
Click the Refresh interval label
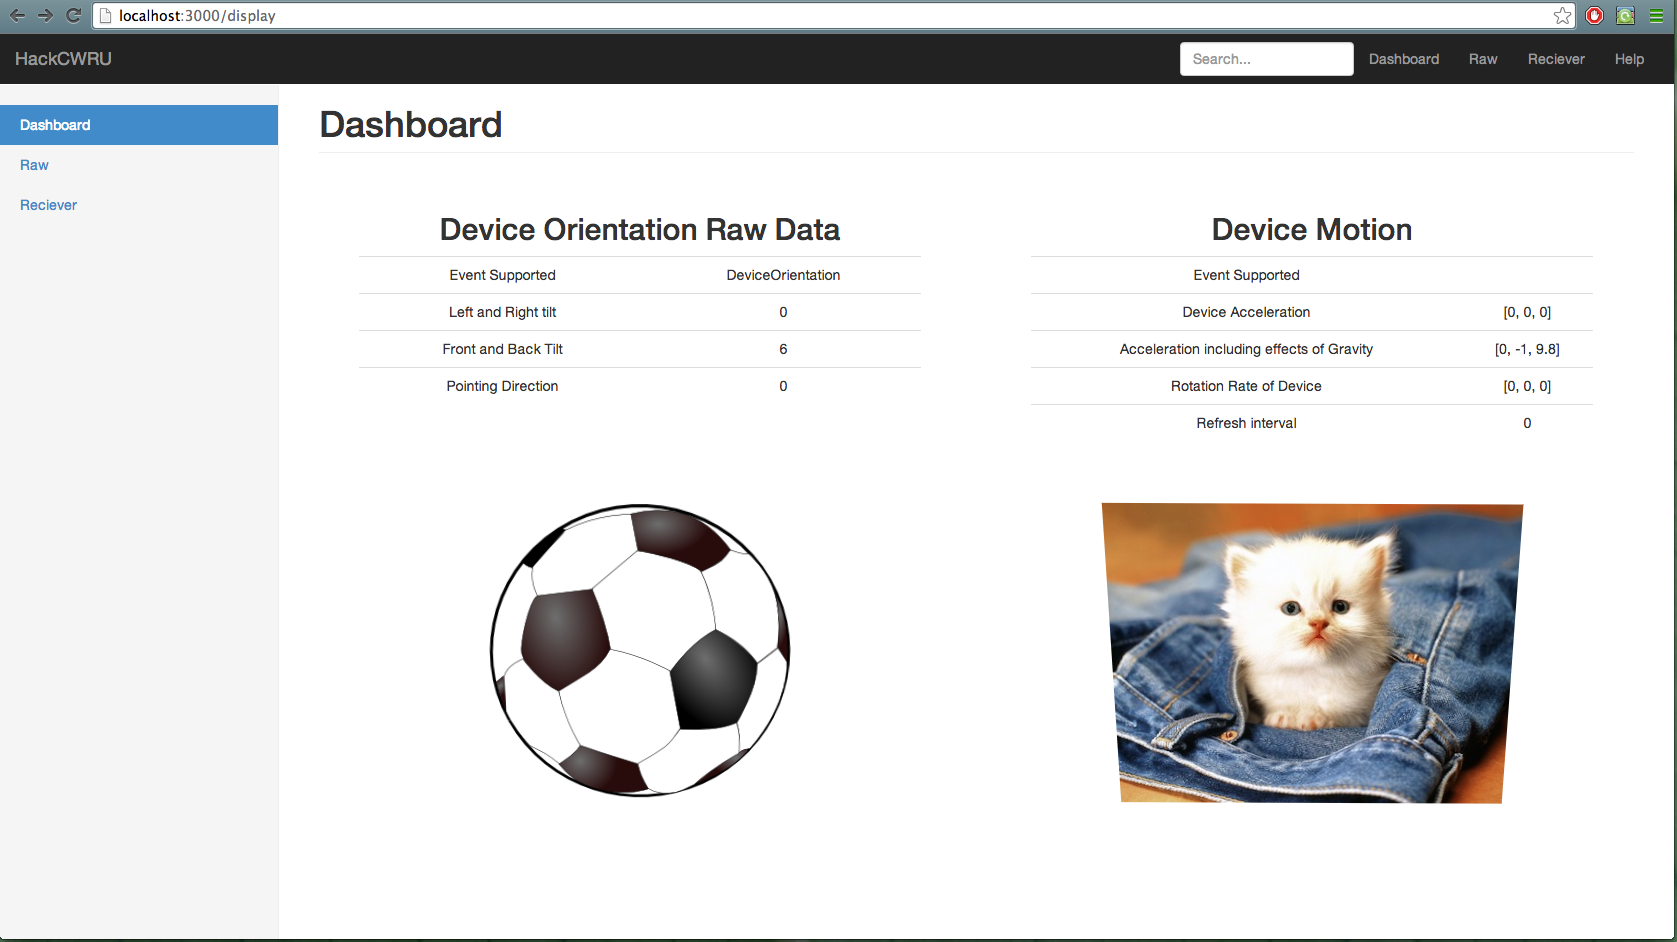pyautogui.click(x=1246, y=423)
